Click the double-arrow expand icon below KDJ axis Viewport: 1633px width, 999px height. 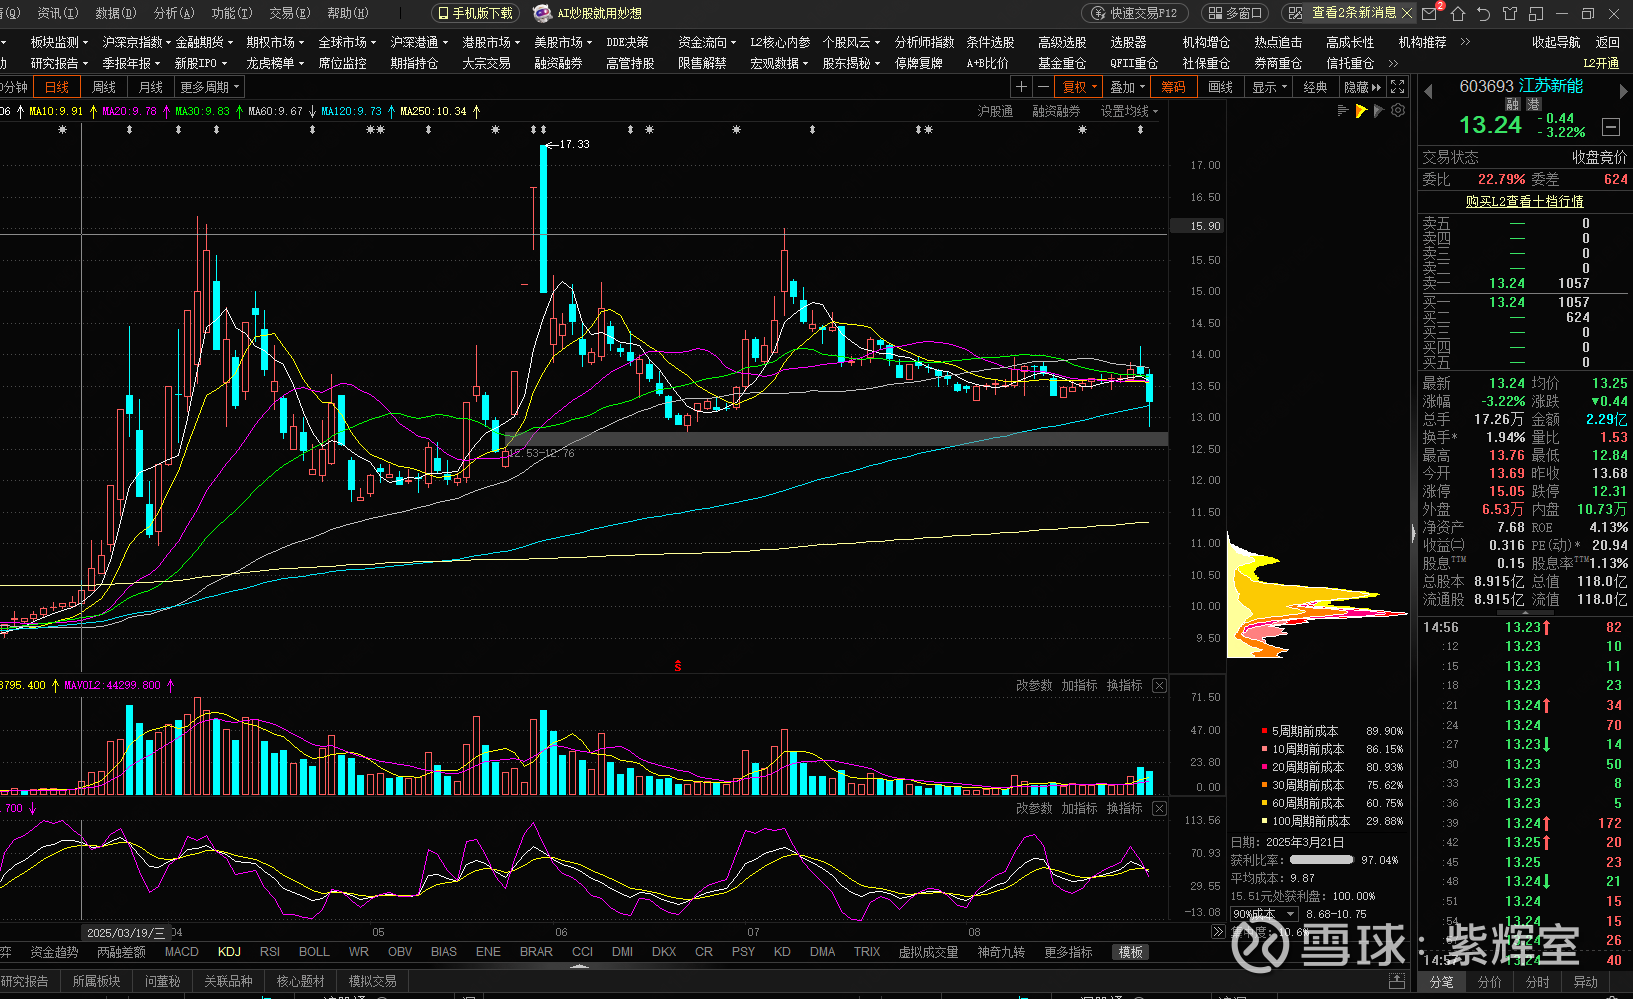point(1217,932)
